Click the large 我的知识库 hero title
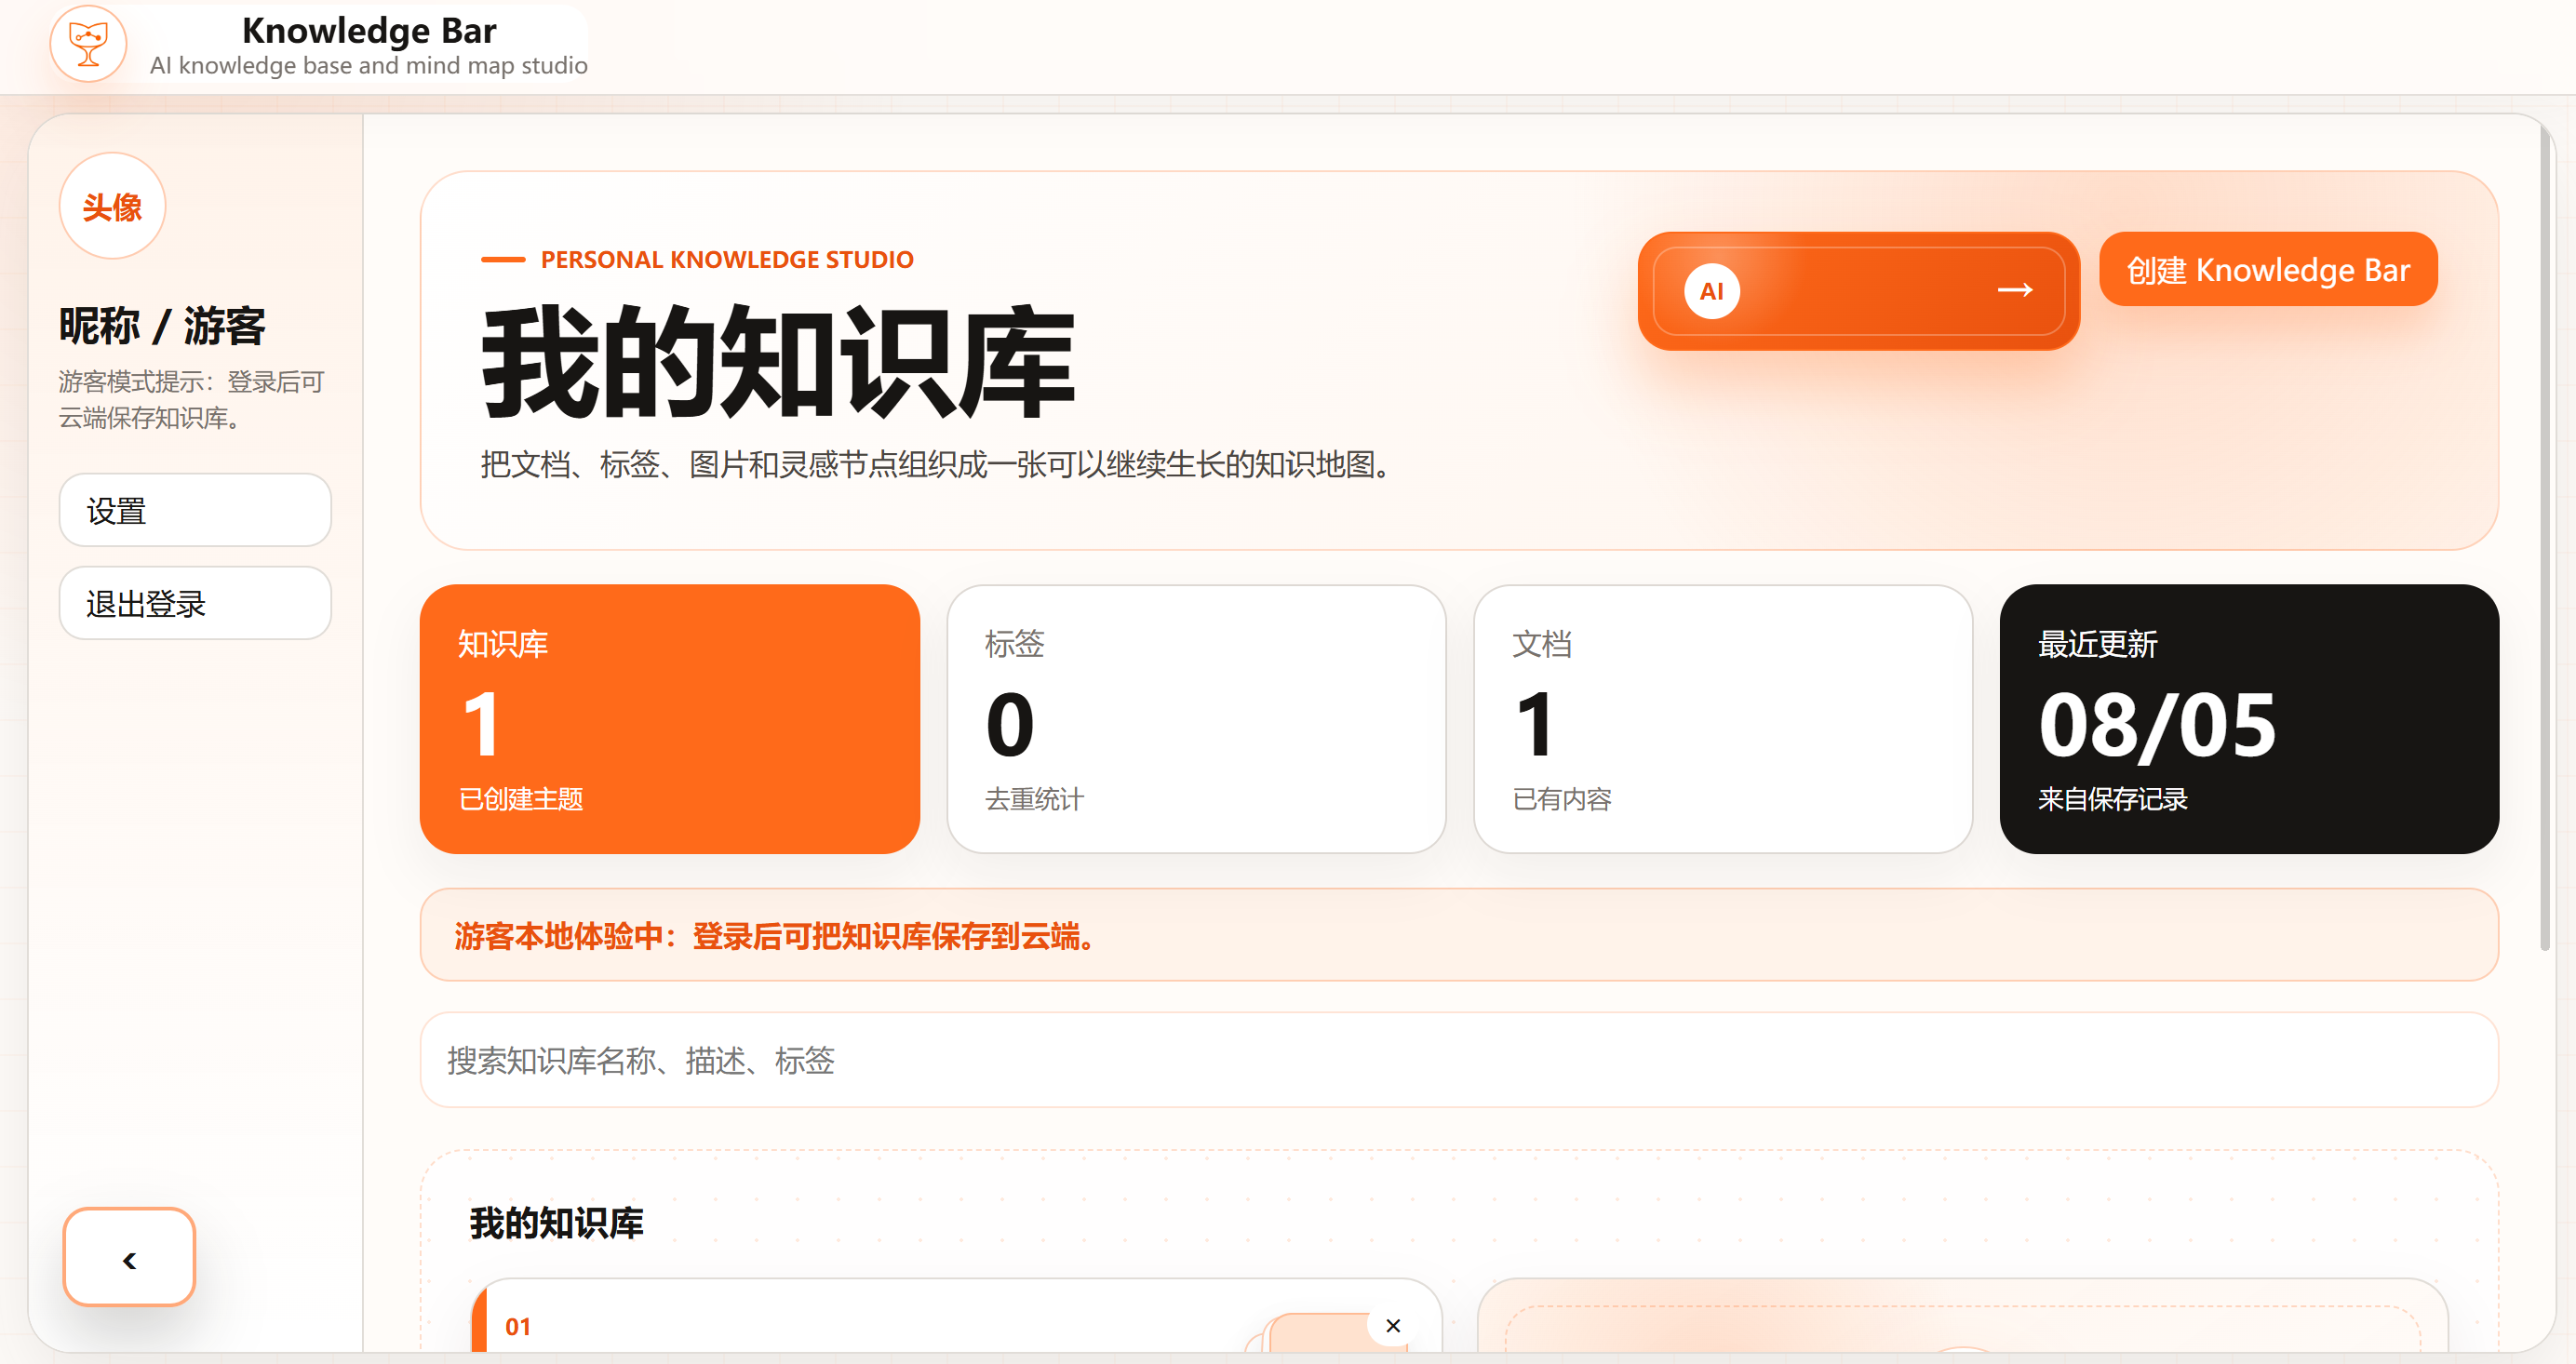This screenshot has height=1364, width=2576. 777,362
